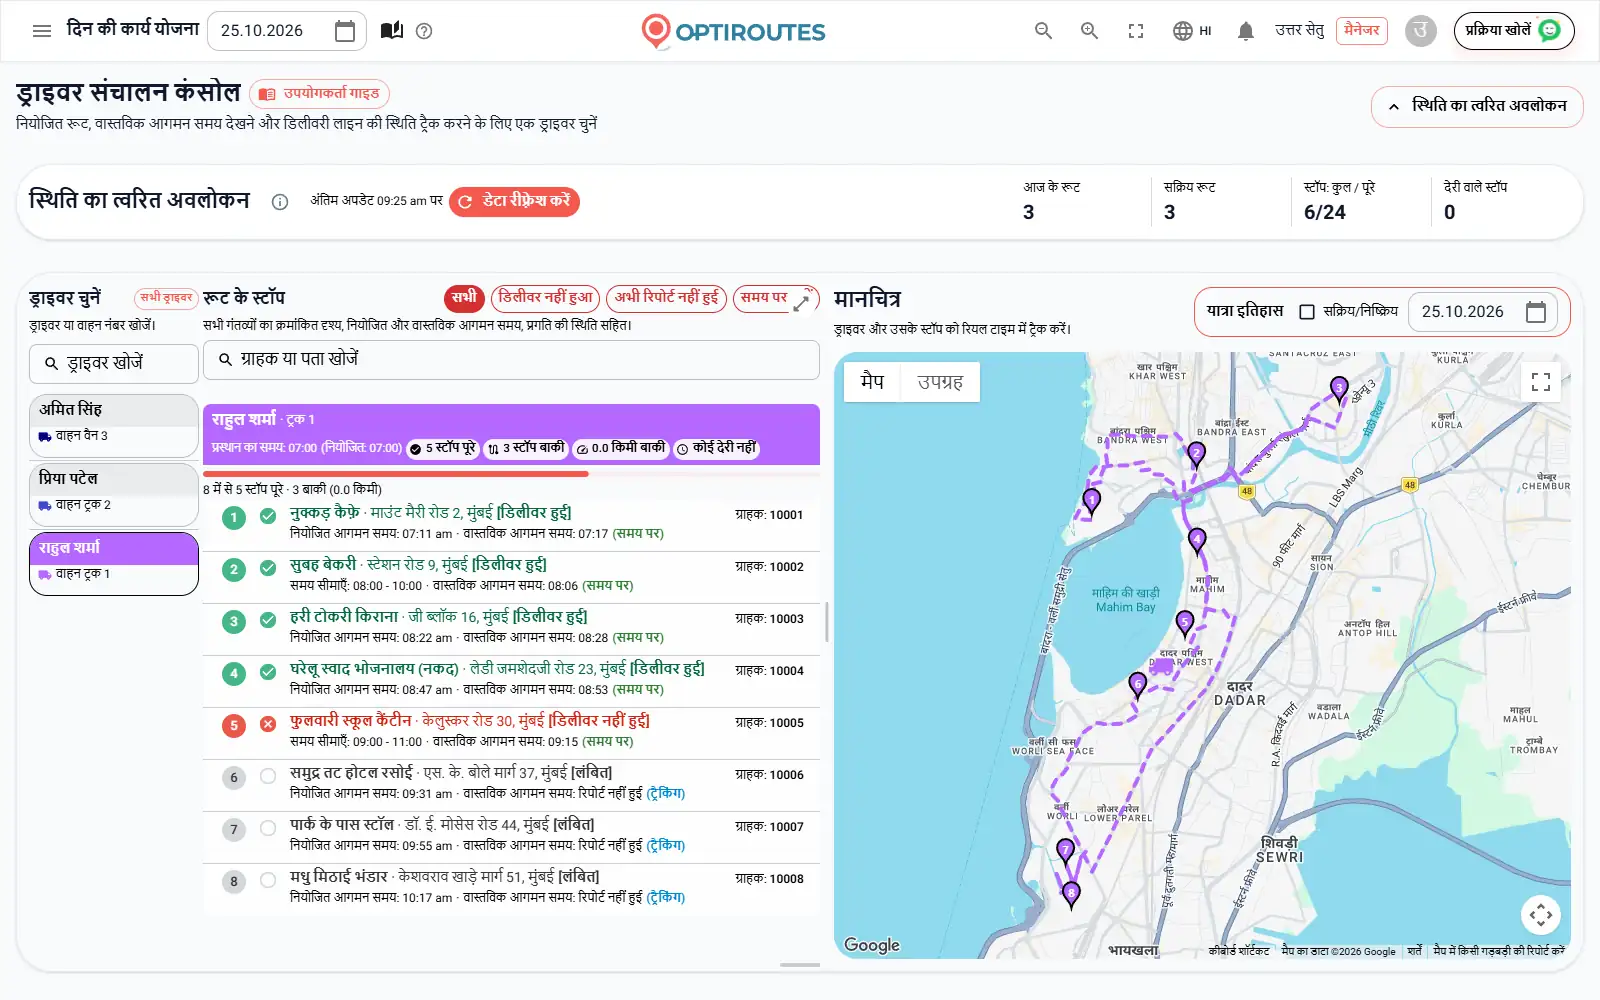
Task: Open calendar icon in the header date field
Action: [x=344, y=31]
